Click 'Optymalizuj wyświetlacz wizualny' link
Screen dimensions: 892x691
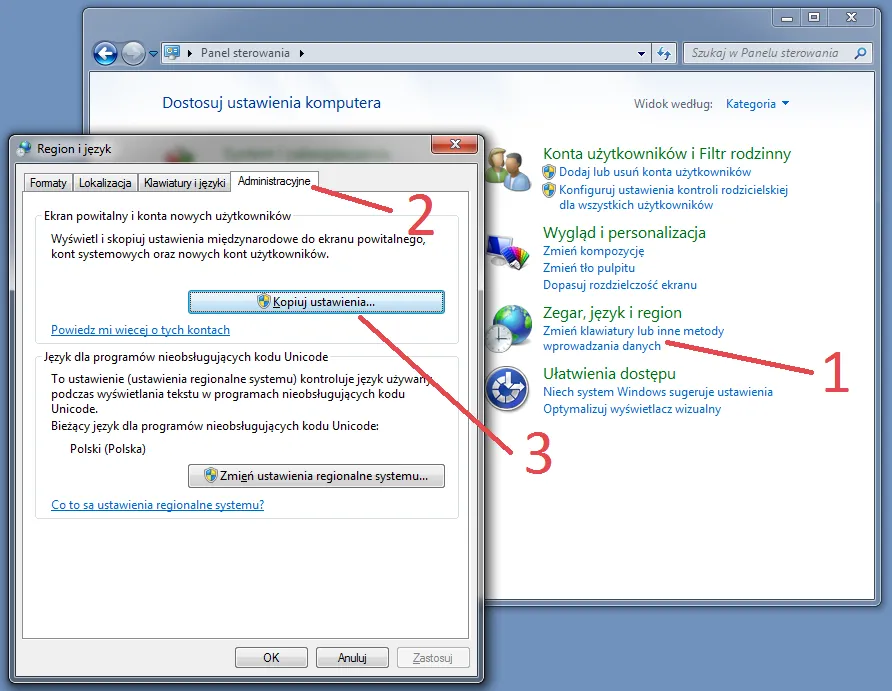tap(631, 409)
